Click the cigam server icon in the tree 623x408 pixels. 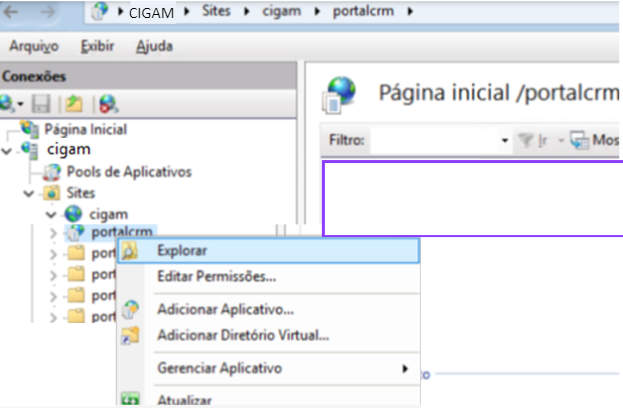(x=30, y=150)
